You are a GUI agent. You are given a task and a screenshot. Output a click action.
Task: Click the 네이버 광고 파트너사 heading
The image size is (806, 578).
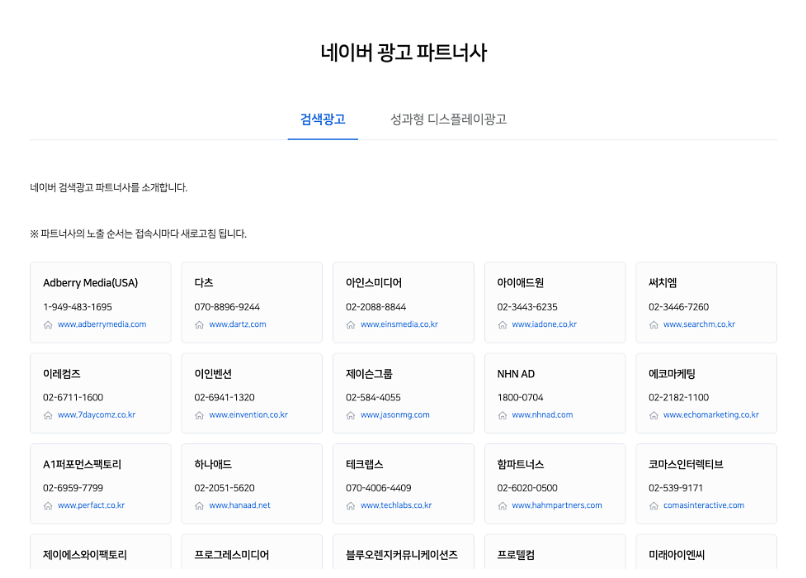404,52
